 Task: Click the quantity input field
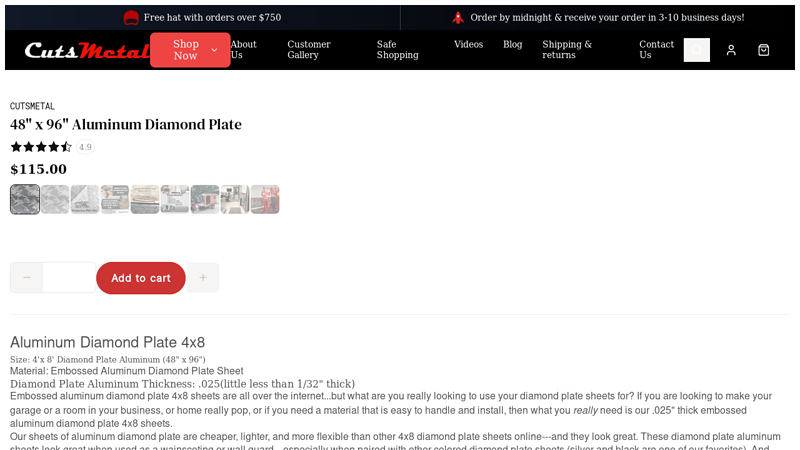(69, 278)
